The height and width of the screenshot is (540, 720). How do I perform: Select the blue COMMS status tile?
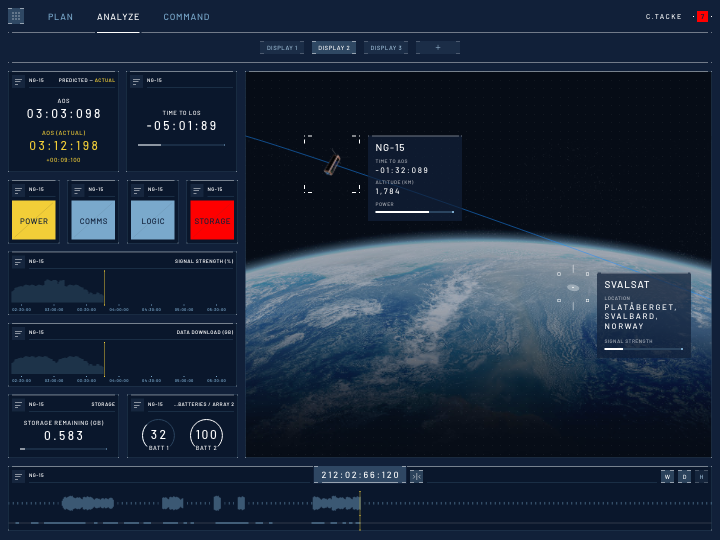93,220
